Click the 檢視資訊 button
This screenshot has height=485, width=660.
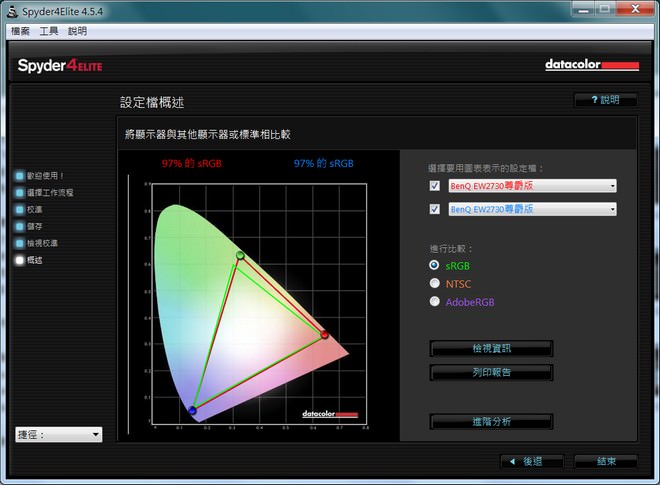click(x=491, y=348)
